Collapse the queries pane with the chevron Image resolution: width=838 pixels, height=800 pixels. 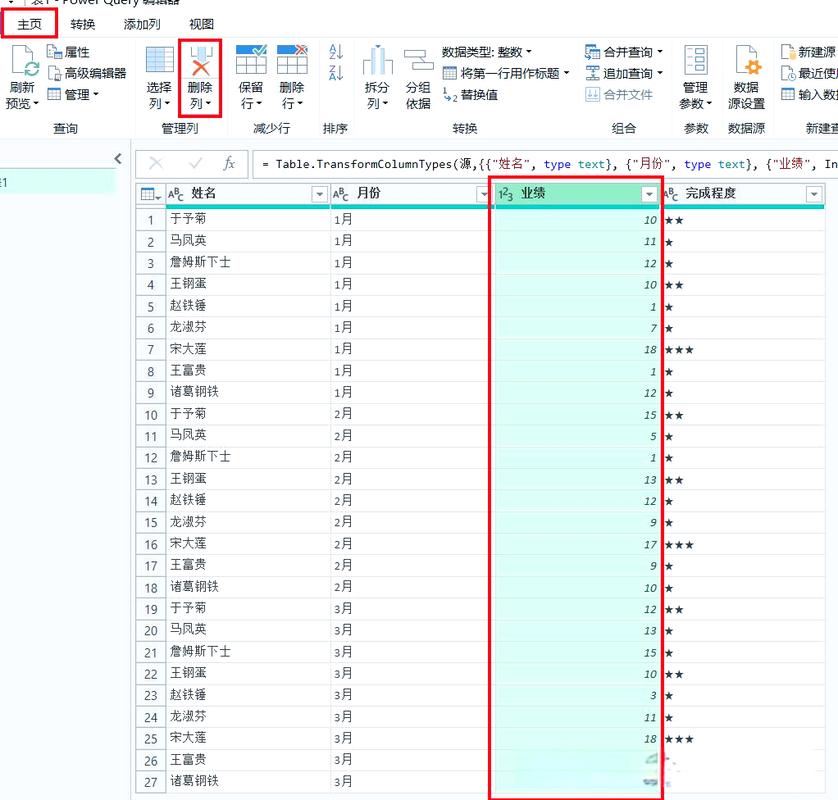pyautogui.click(x=118, y=159)
